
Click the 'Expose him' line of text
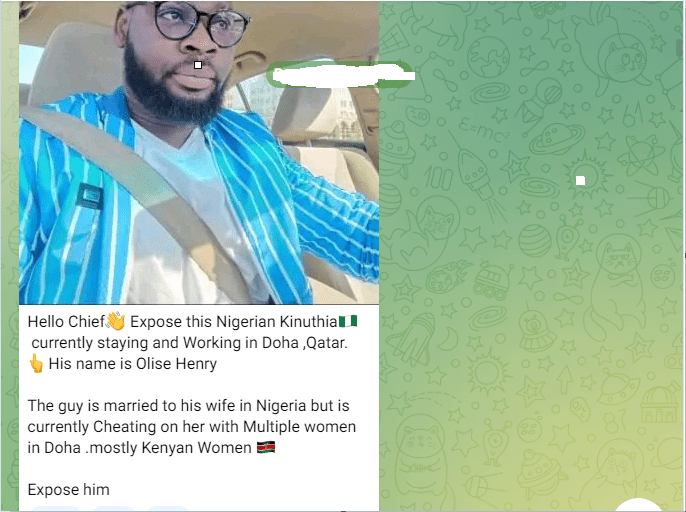(x=69, y=489)
